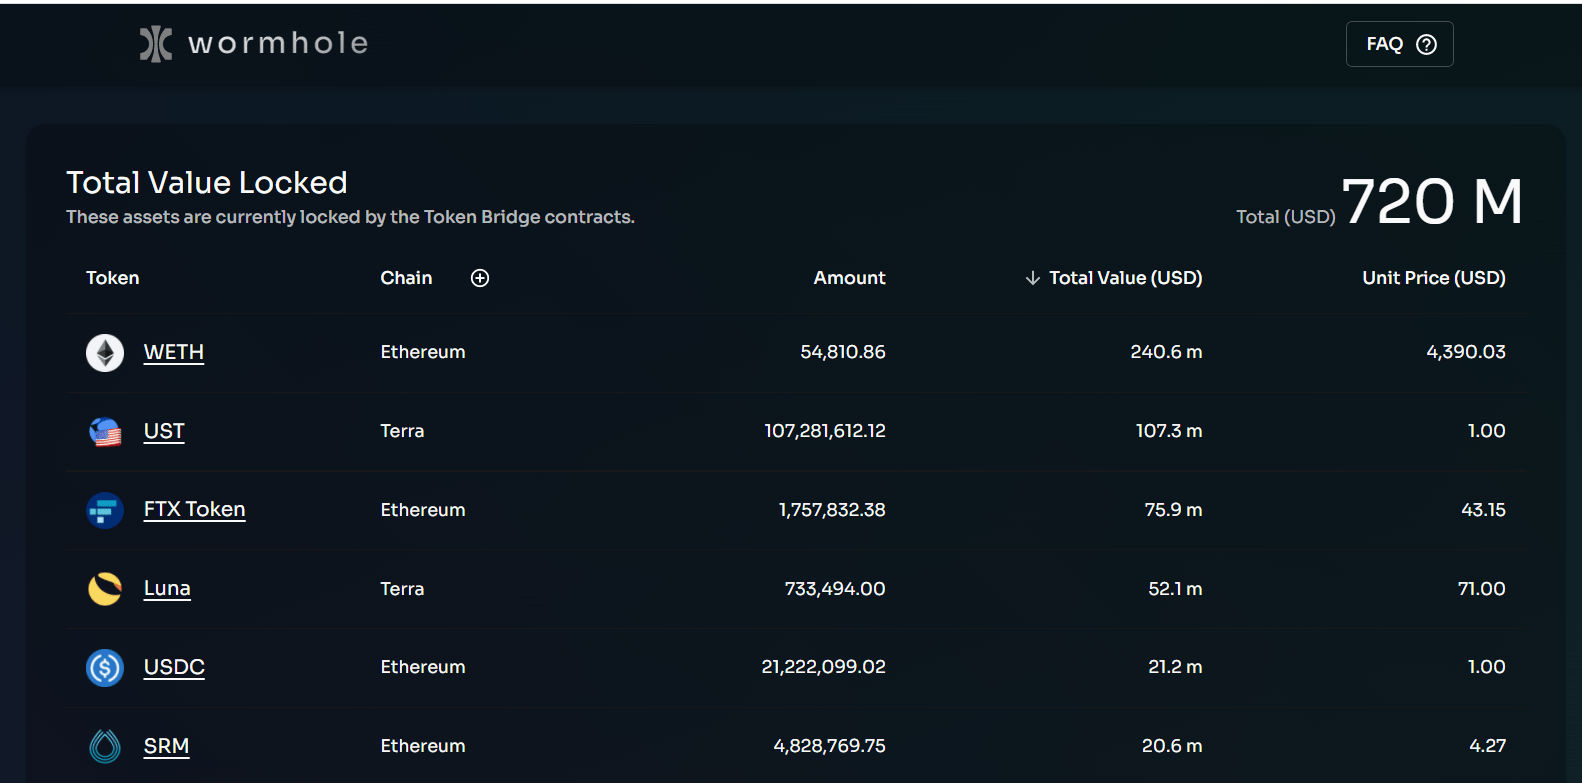Click the USDC token icon

tap(105, 667)
